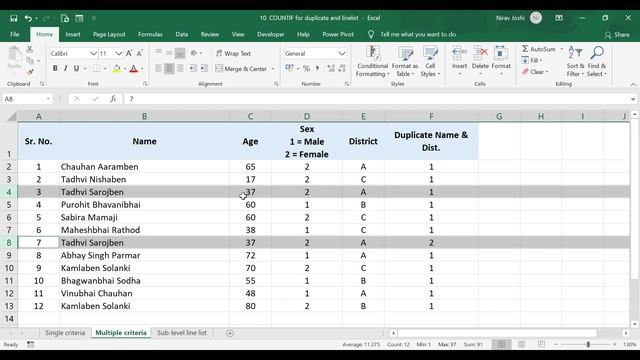Open General number format dropdown
Viewport: 640px width, 360px height.
tap(342, 53)
